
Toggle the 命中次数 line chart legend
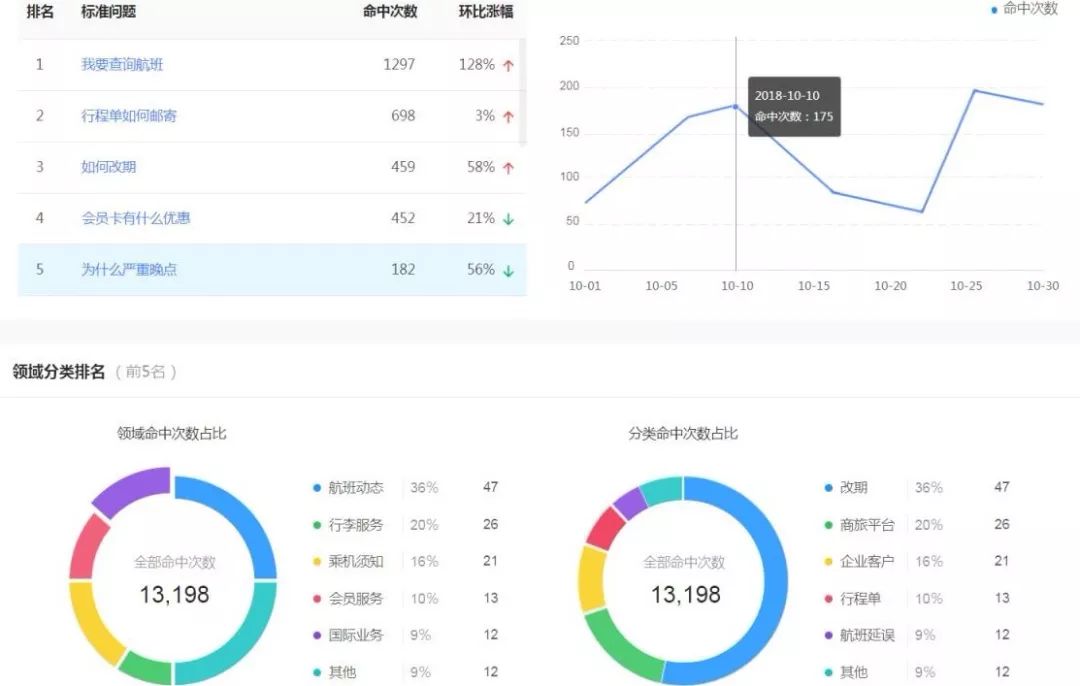pyautogui.click(x=1023, y=9)
